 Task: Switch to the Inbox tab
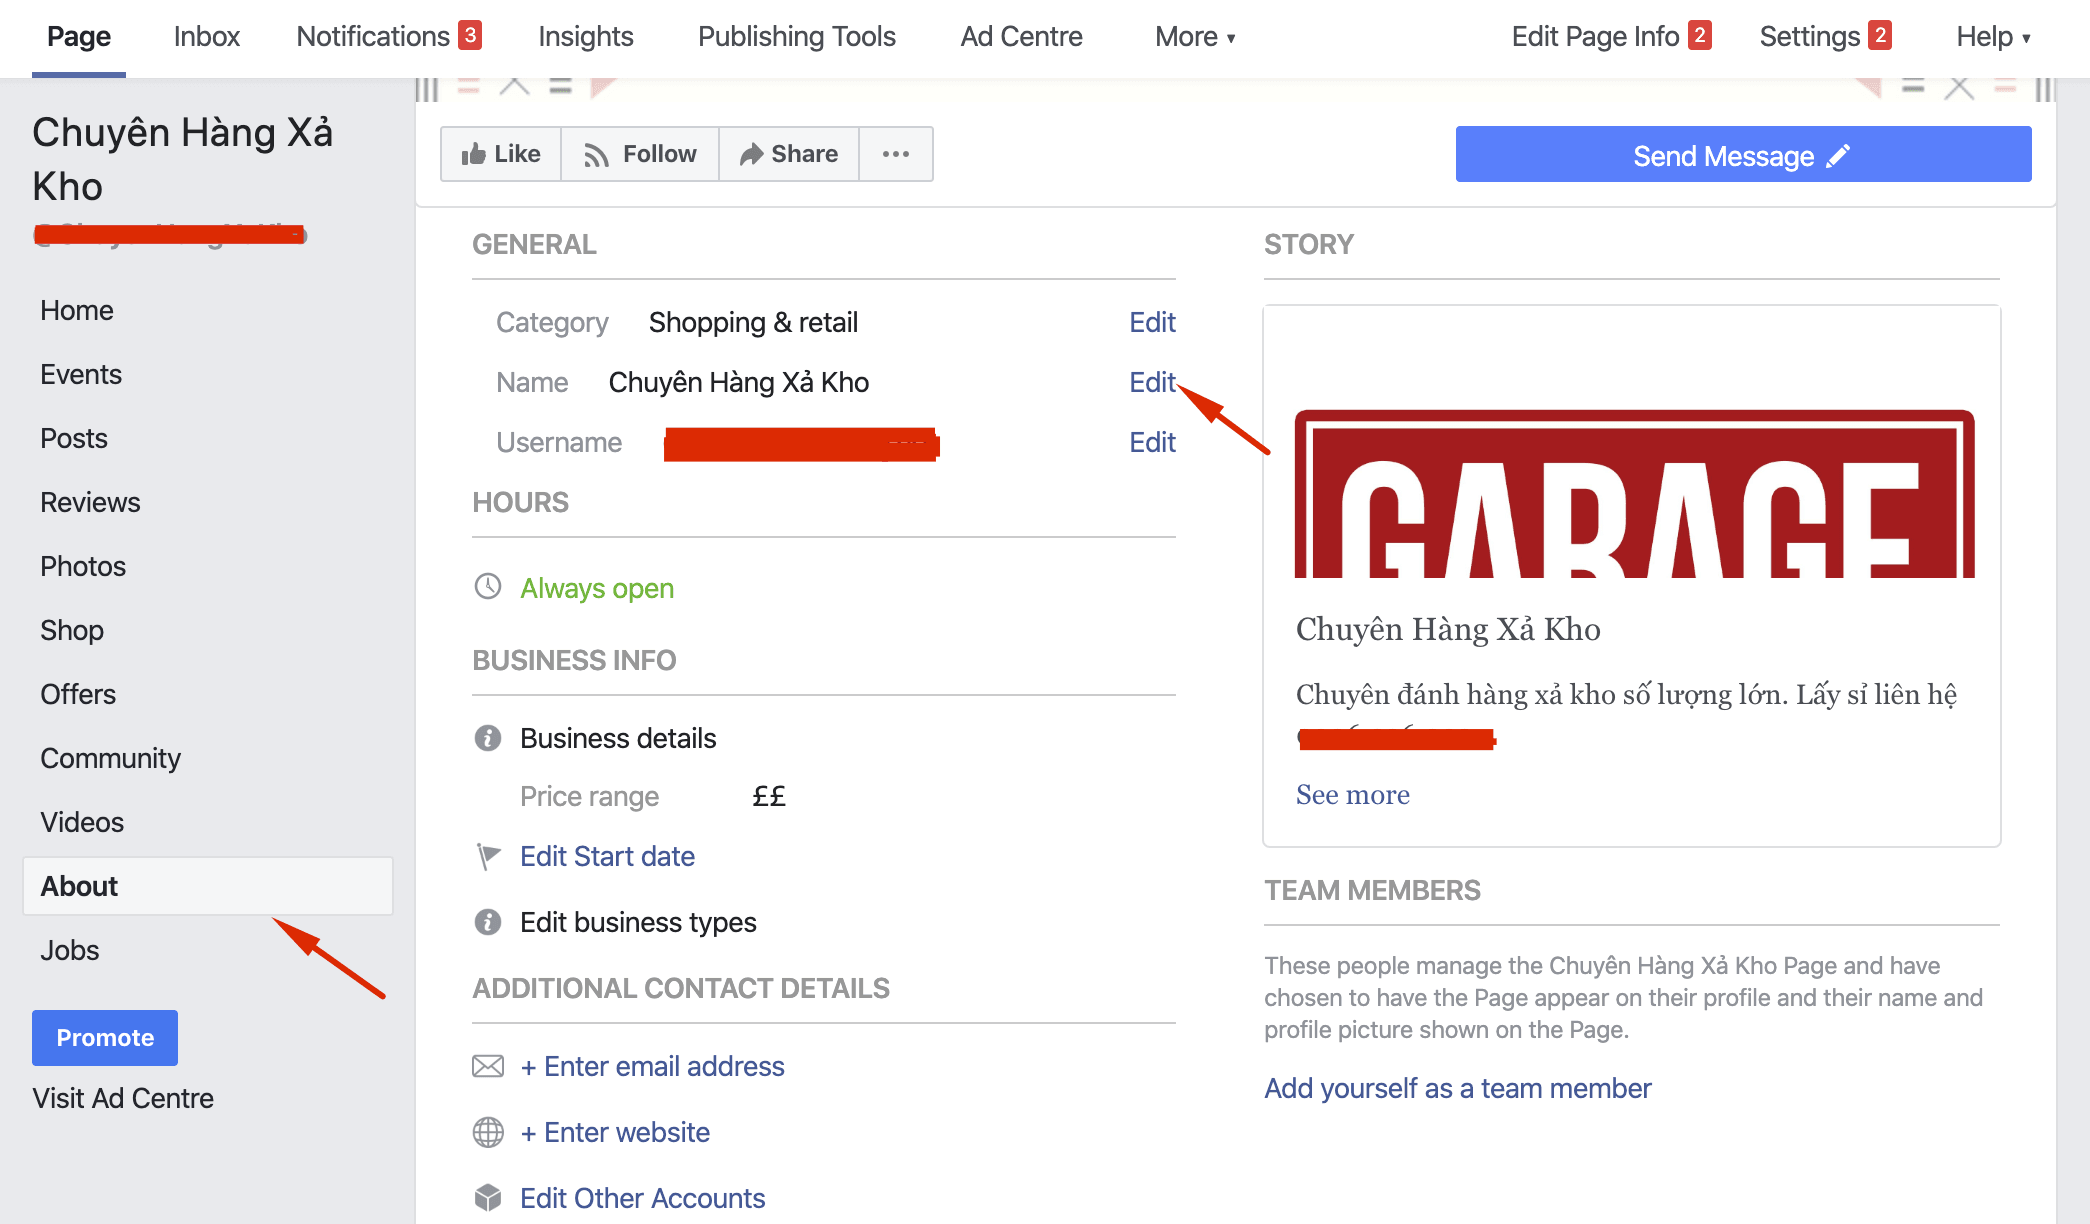click(x=206, y=37)
